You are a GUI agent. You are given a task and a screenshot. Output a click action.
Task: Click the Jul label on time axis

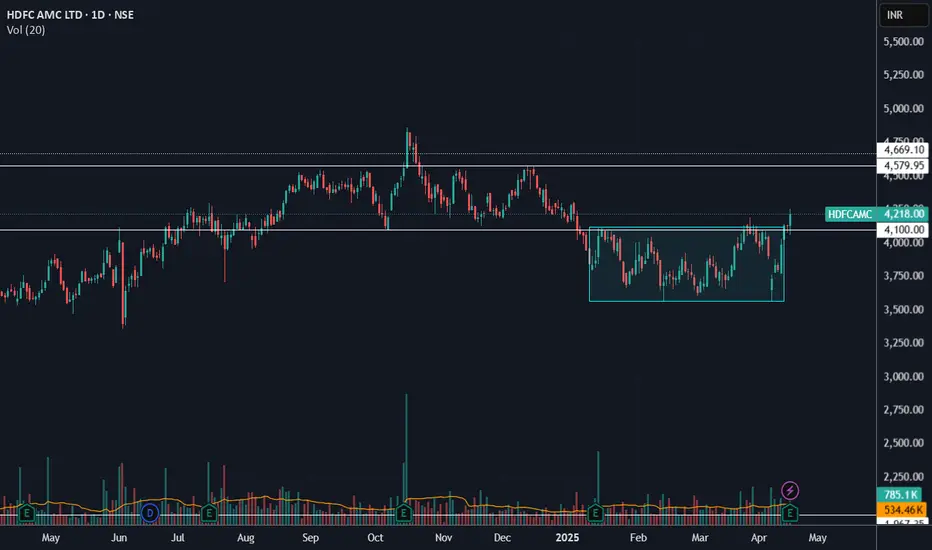(178, 538)
